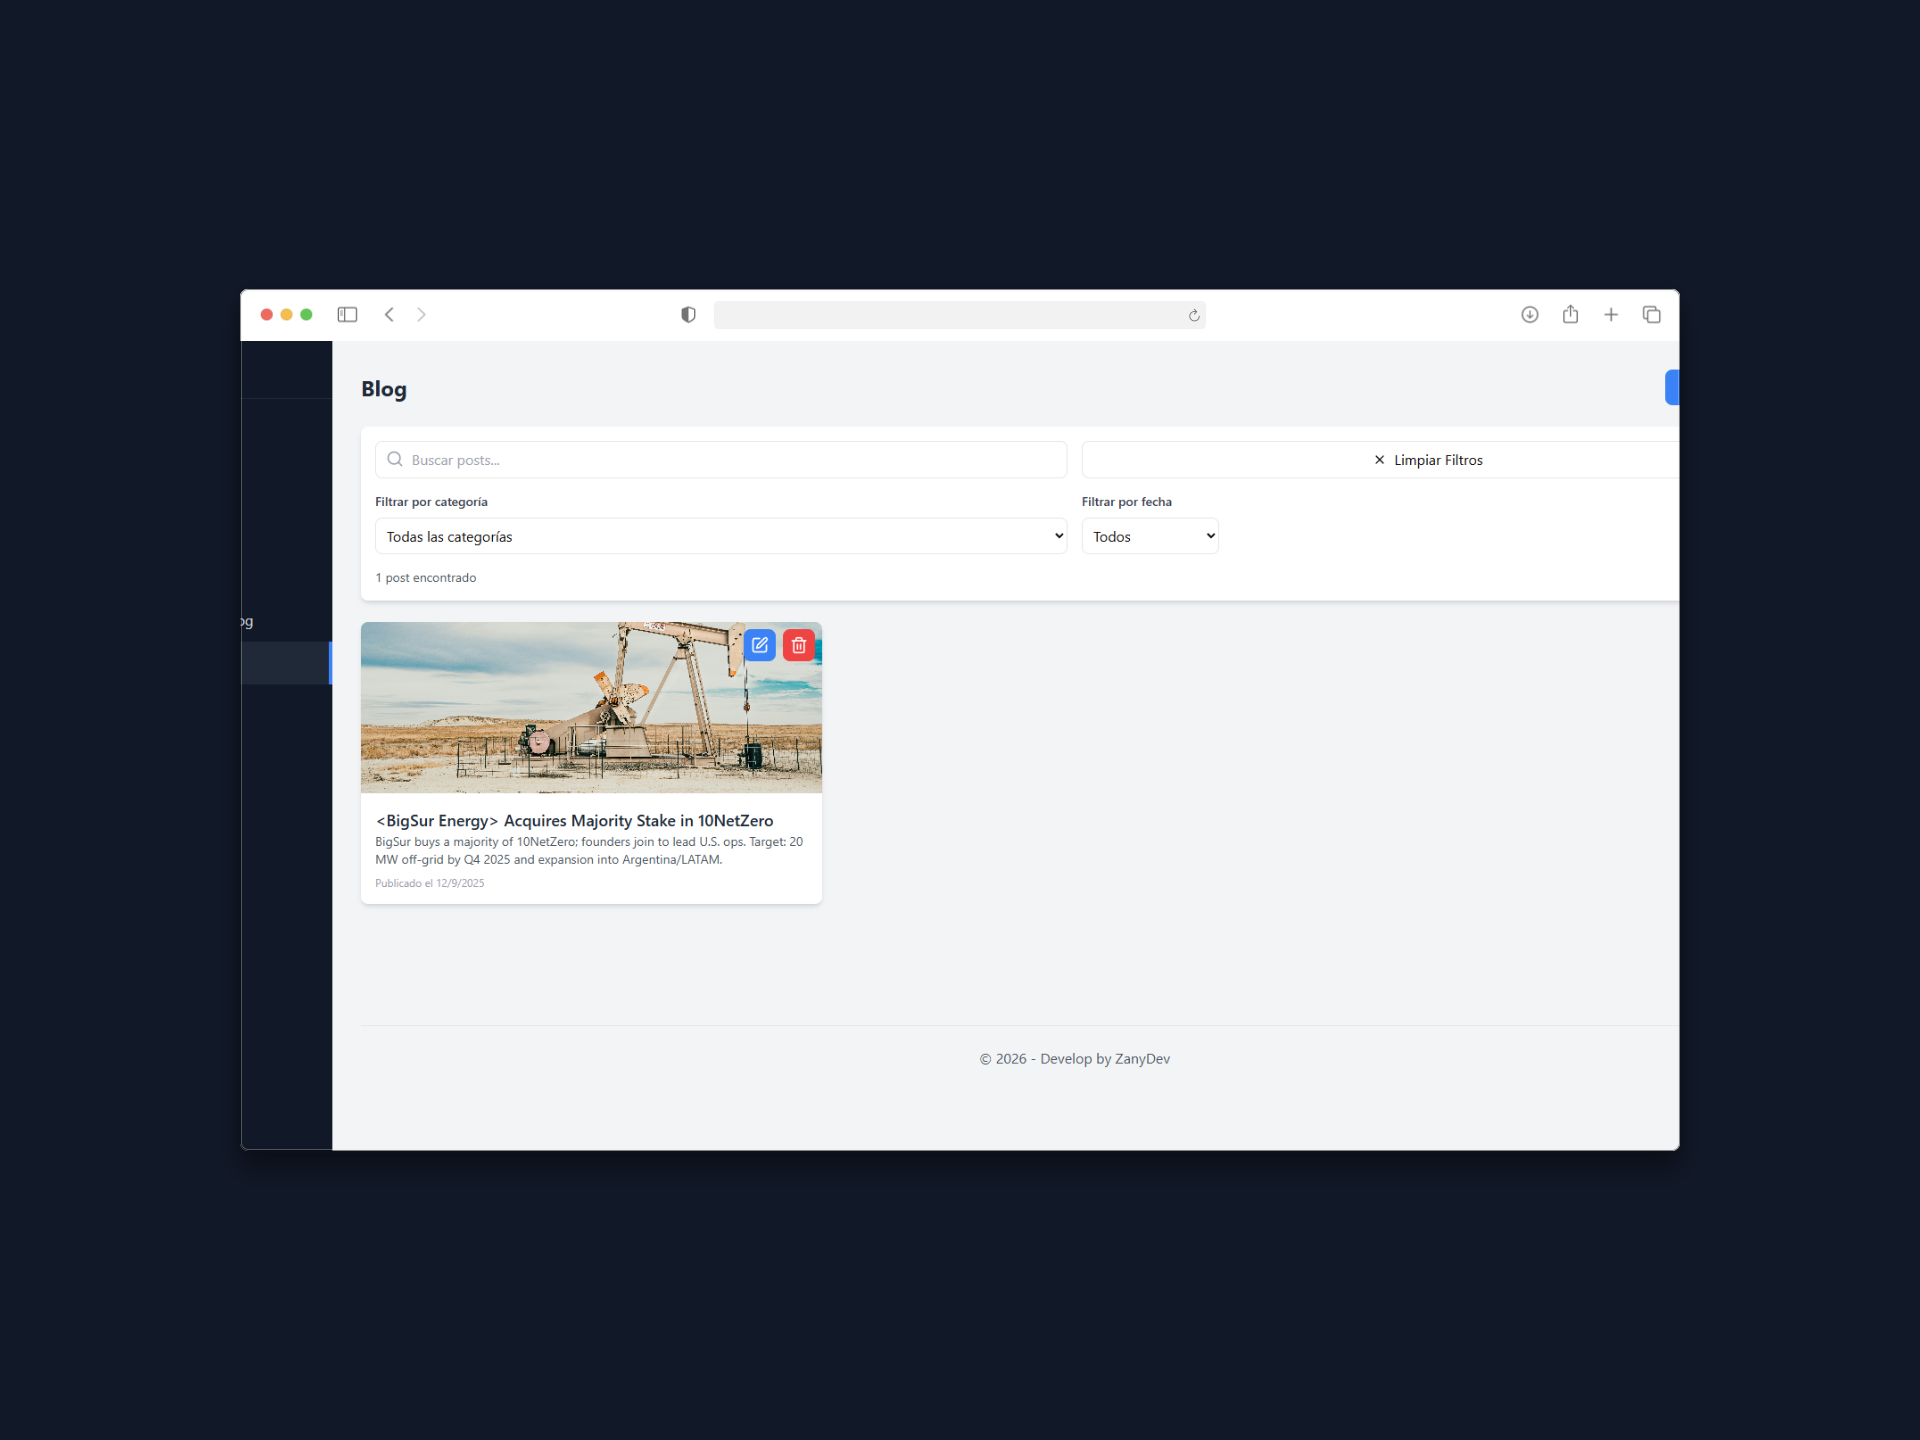Reload page with refresh icon

click(1194, 316)
